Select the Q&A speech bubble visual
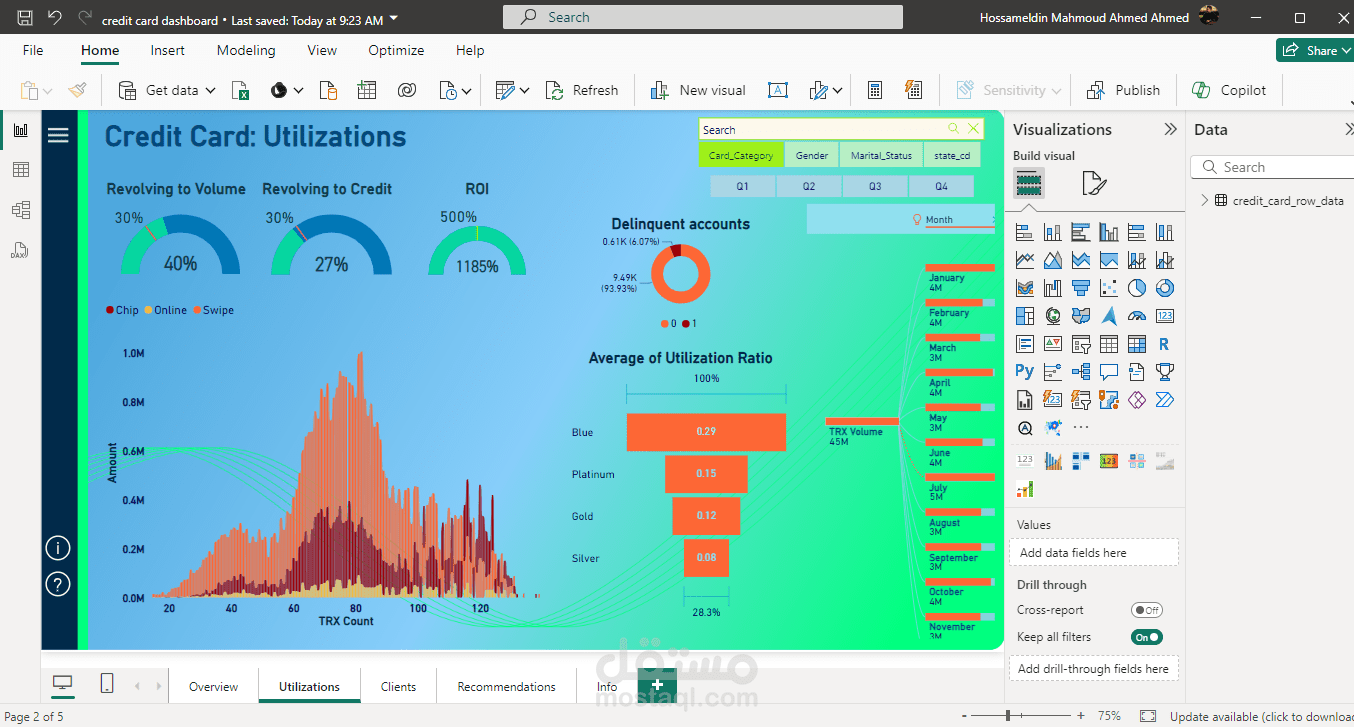 (x=1109, y=372)
